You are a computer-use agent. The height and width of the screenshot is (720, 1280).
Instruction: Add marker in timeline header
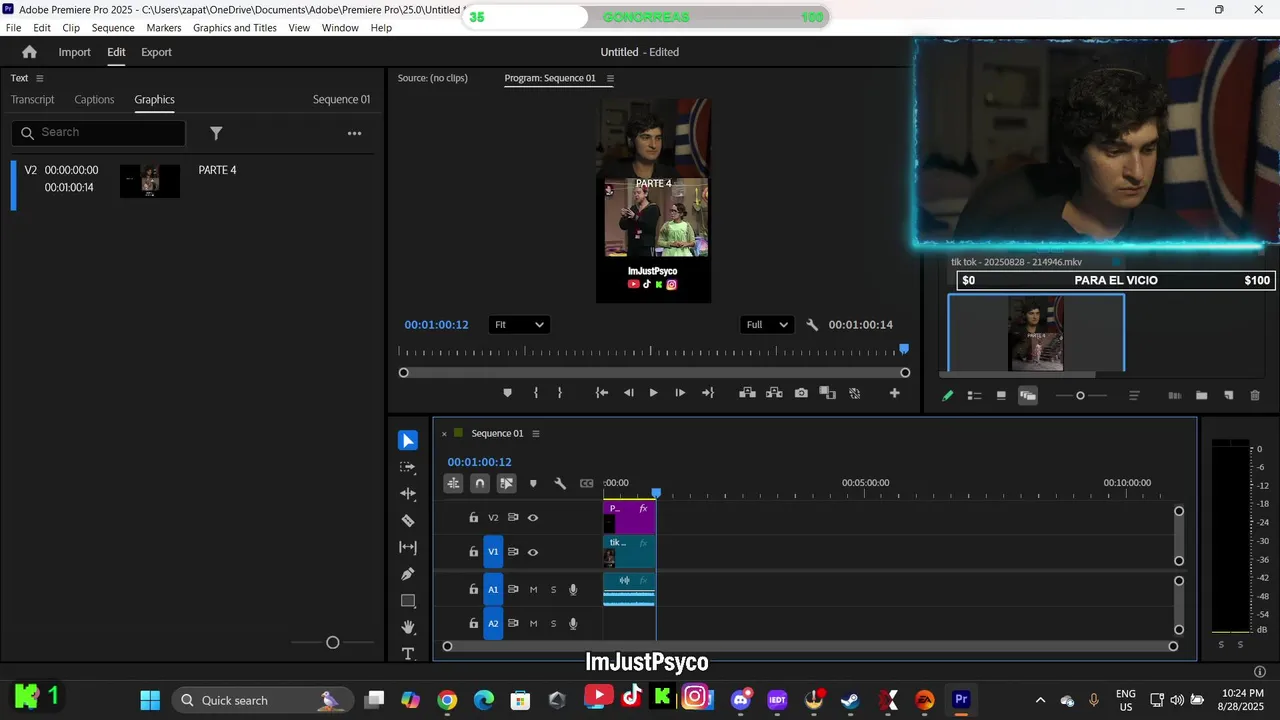coord(533,483)
